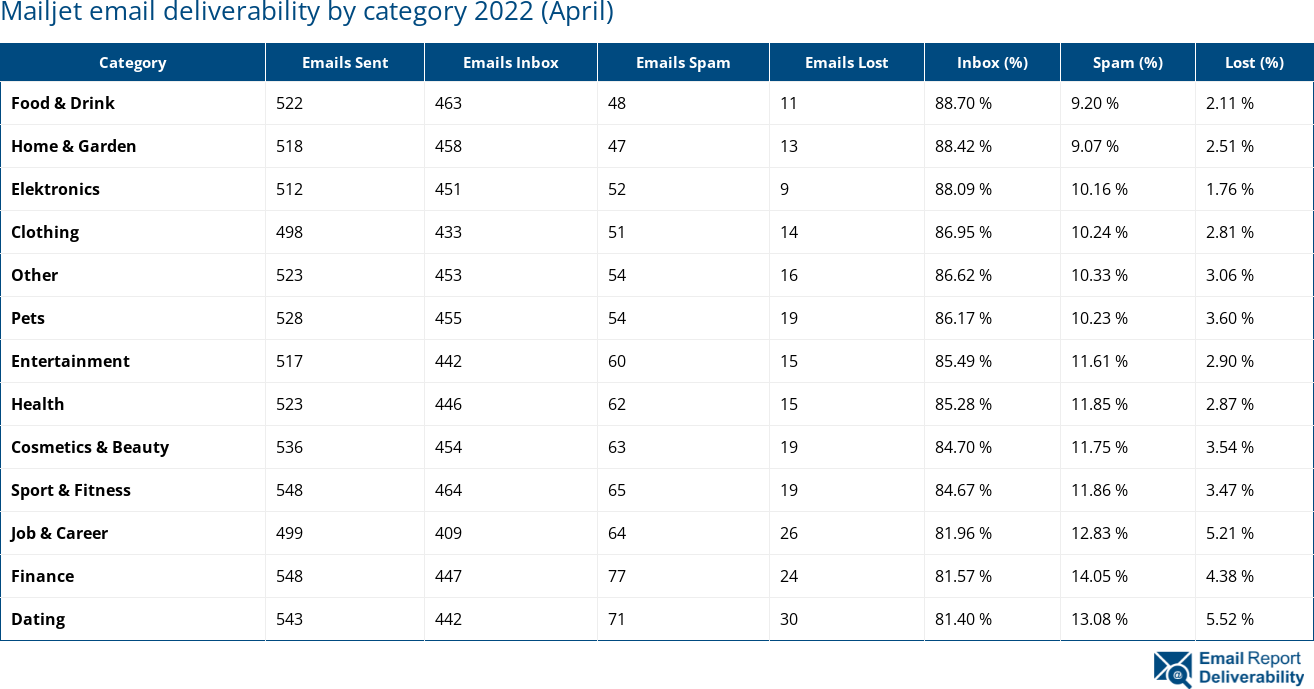
Task: Select the Dating row label
Action: 38,619
